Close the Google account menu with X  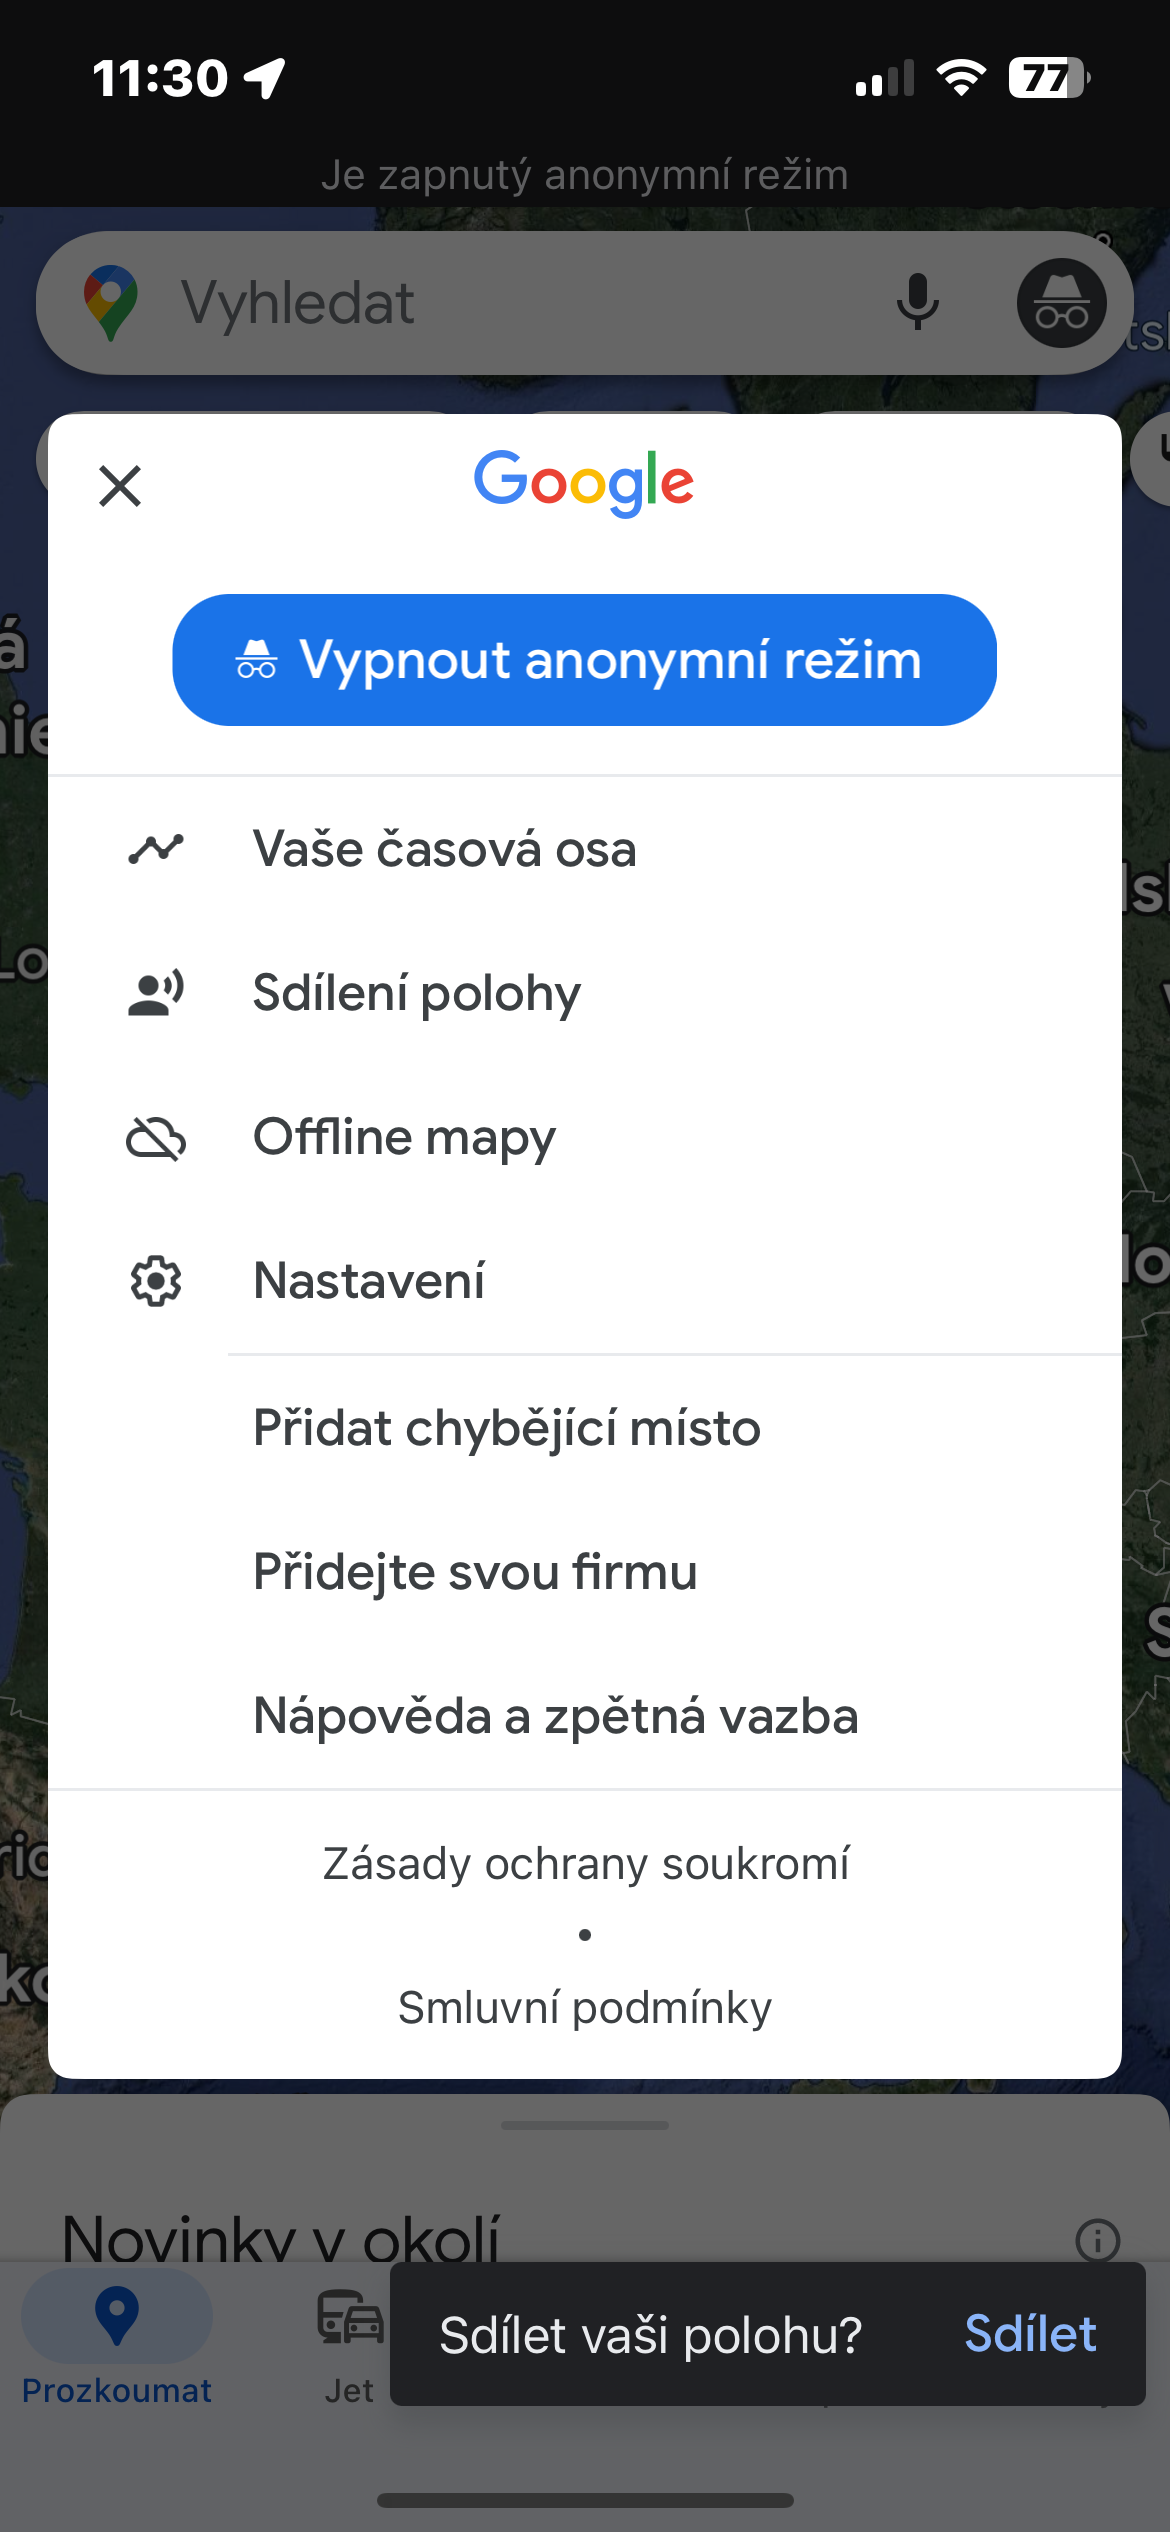(120, 487)
